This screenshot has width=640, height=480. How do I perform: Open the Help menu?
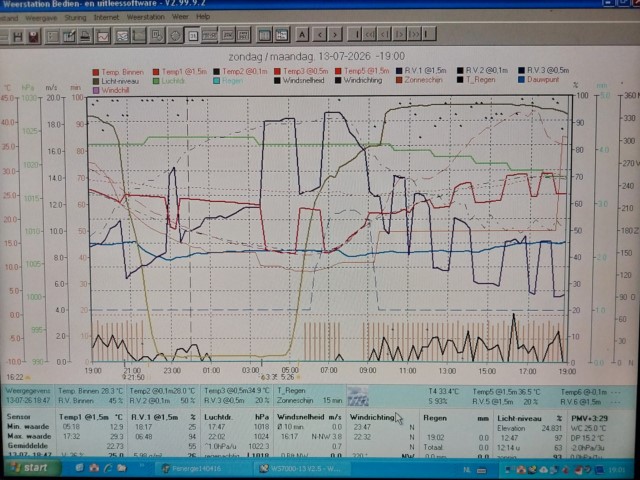pos(203,17)
